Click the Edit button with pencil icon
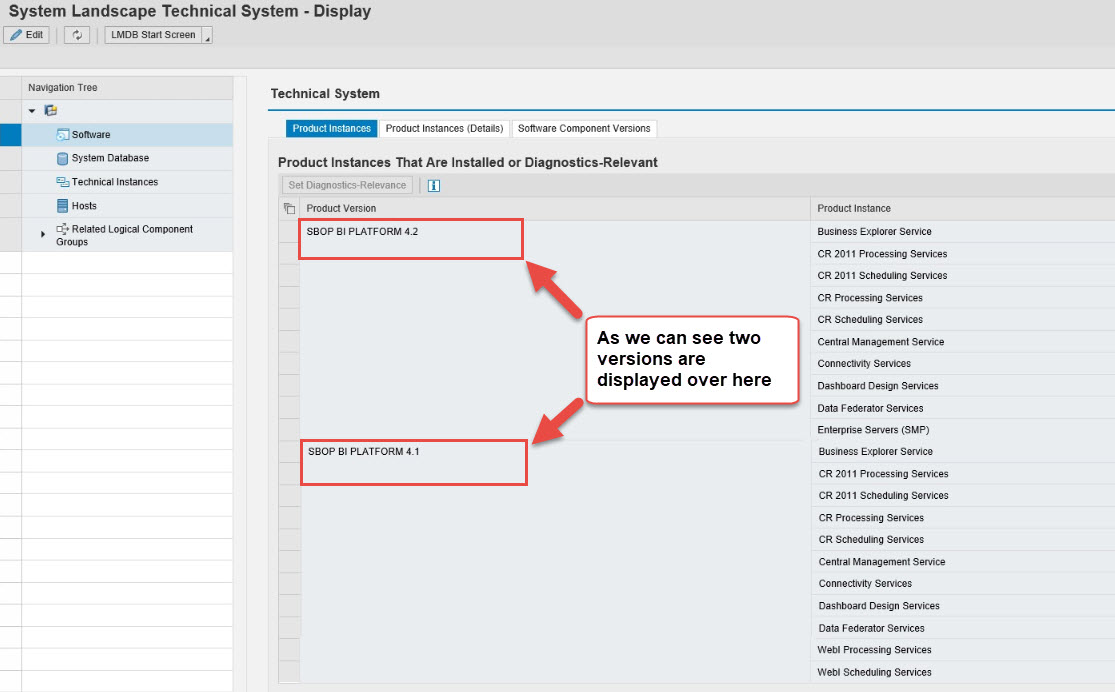 point(27,35)
